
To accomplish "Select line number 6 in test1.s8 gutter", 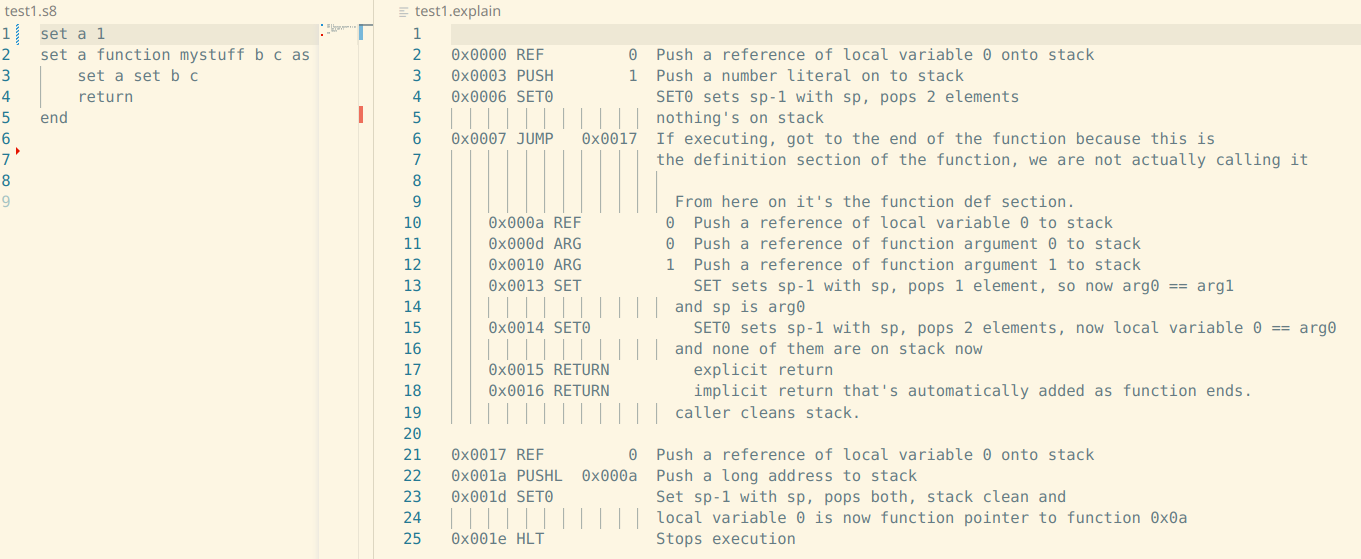I will tap(6, 139).
